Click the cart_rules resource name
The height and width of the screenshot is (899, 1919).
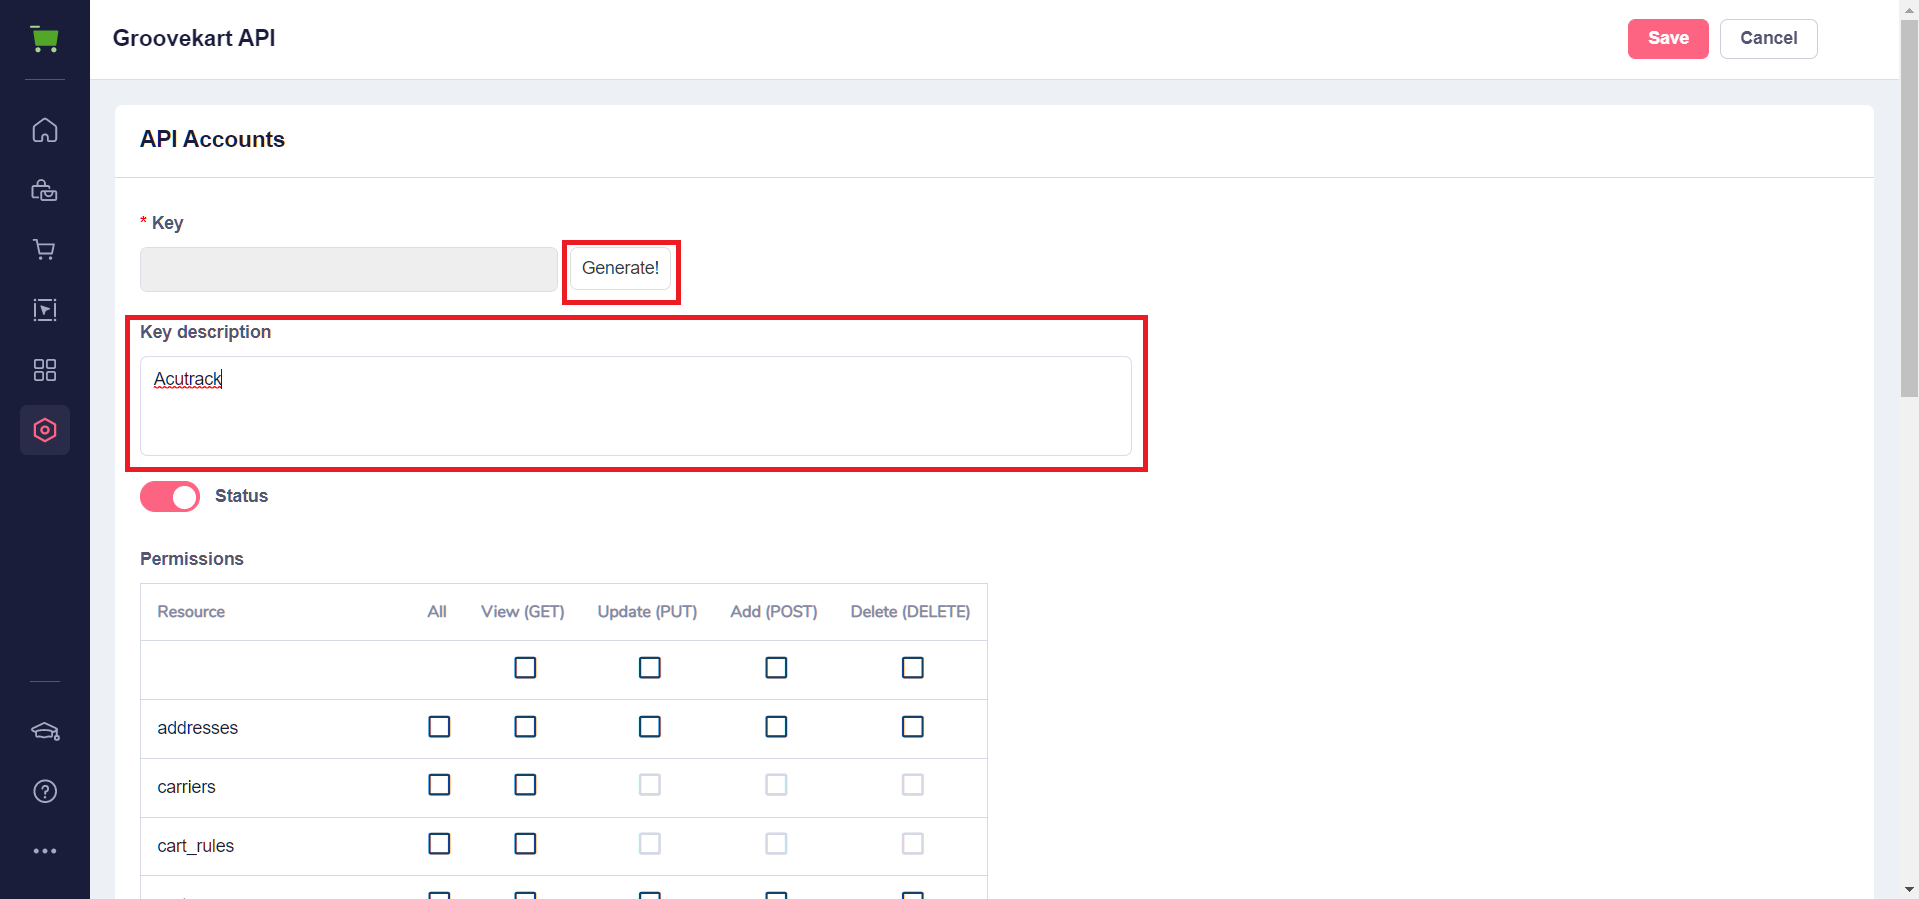[x=196, y=846]
